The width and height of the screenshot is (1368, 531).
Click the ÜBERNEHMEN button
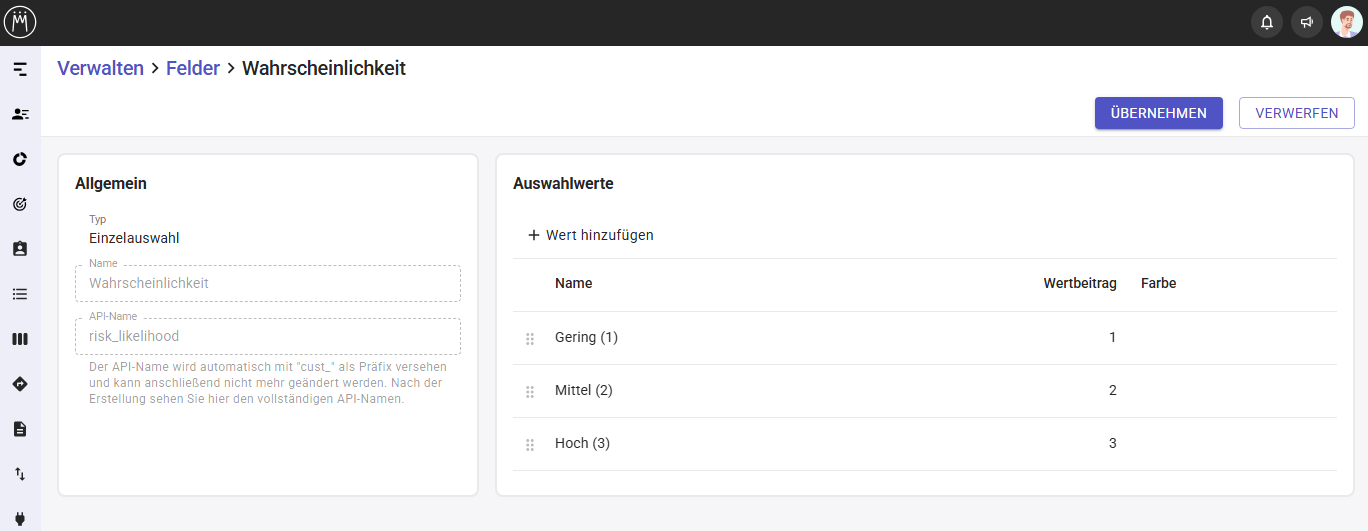1158,113
